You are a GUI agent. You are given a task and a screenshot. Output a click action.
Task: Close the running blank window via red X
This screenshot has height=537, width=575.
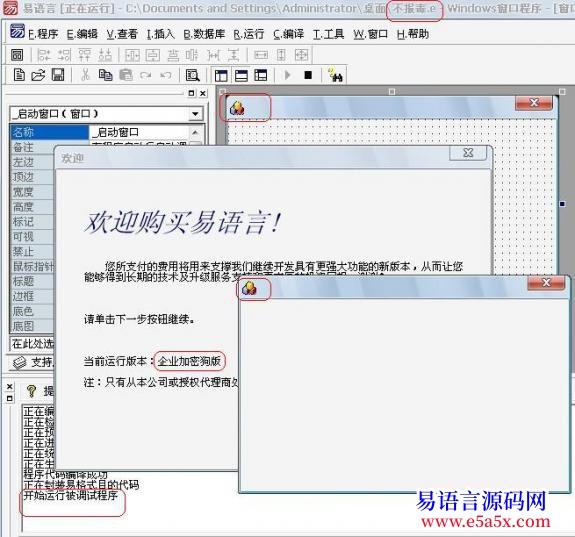(x=546, y=283)
